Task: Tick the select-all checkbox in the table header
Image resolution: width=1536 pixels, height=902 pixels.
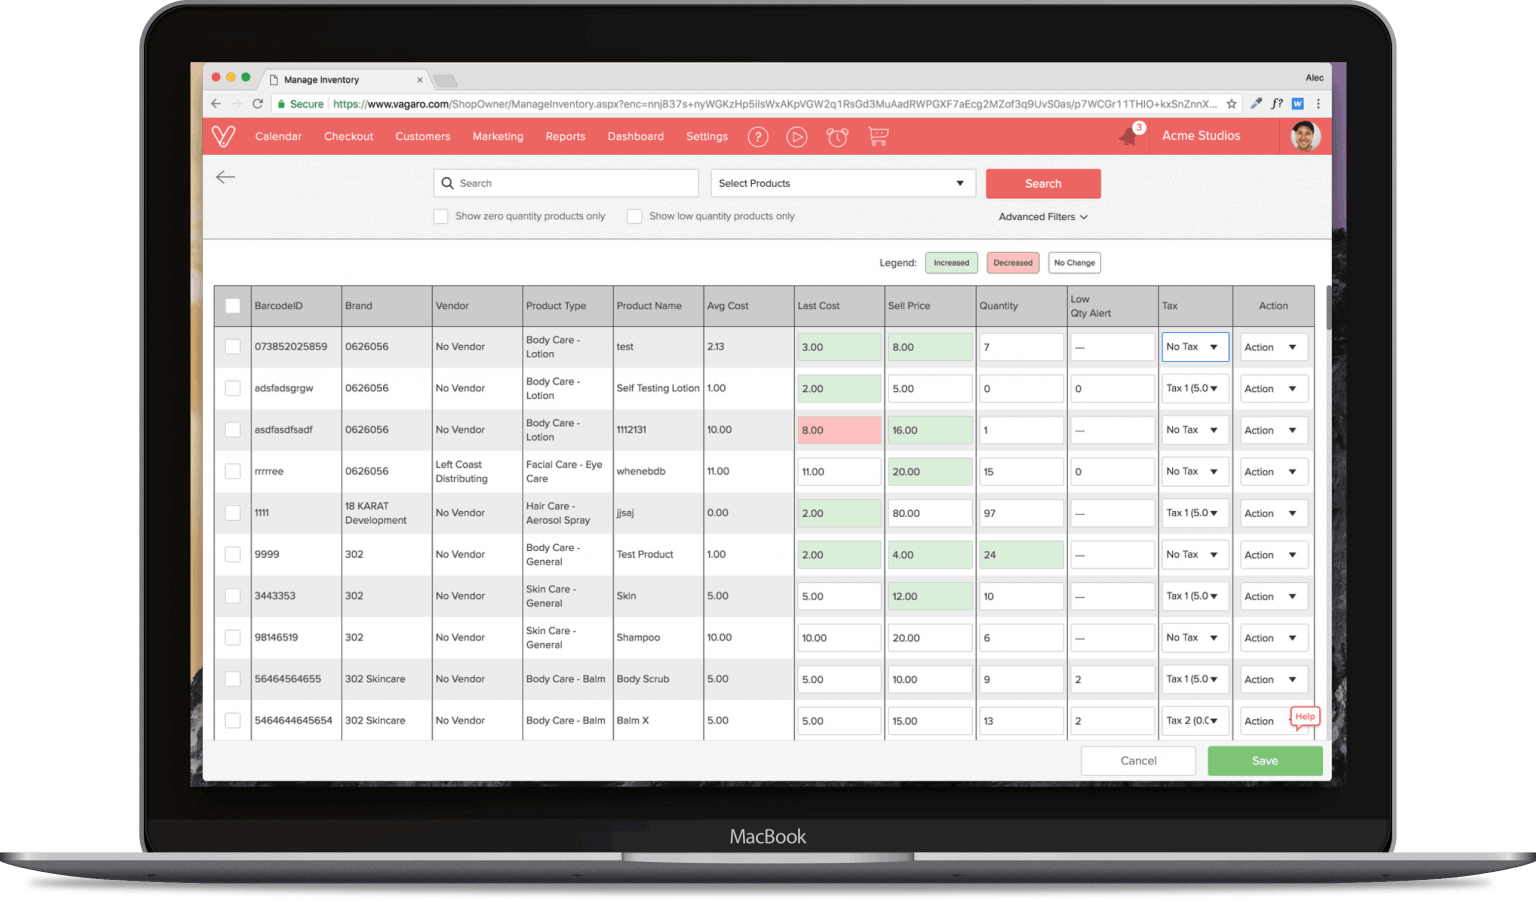Action: (233, 306)
